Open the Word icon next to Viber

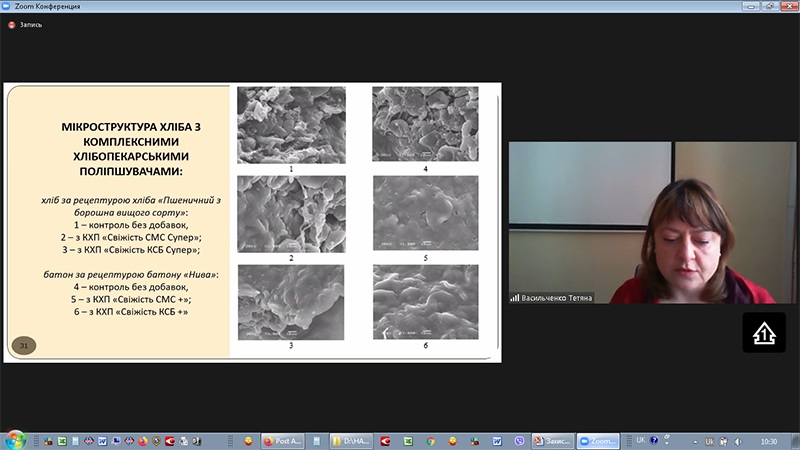coord(497,440)
